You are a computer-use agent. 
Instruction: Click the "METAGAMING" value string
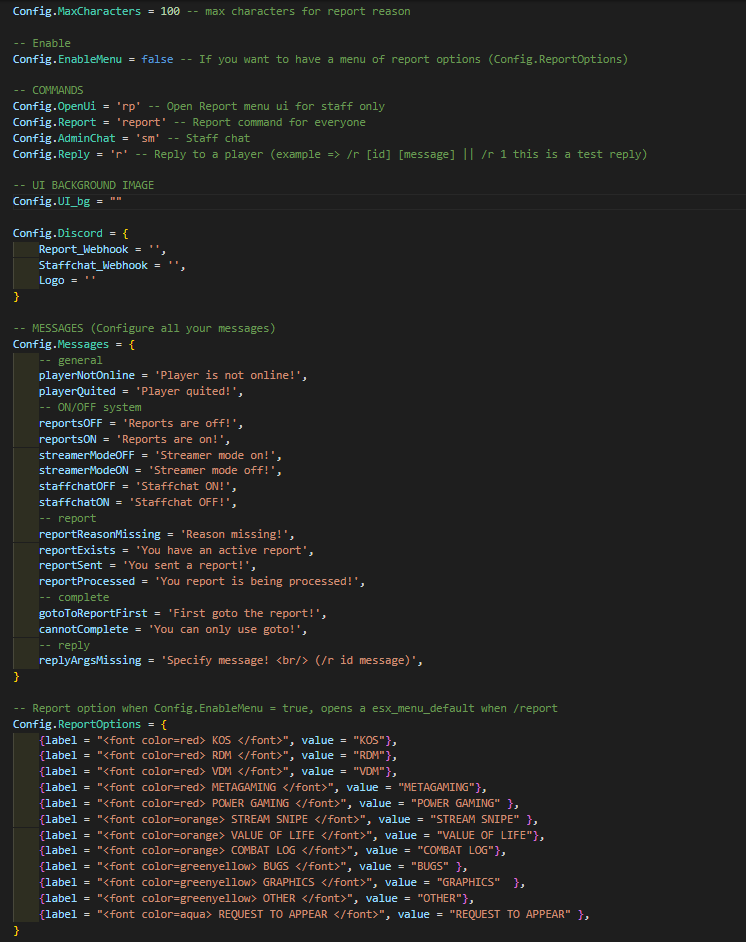point(436,788)
